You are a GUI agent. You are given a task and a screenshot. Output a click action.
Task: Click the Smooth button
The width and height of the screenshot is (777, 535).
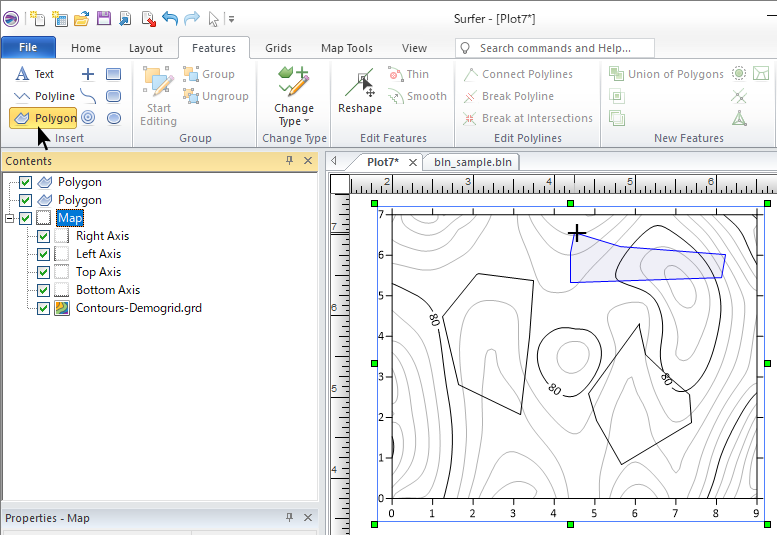[417, 96]
